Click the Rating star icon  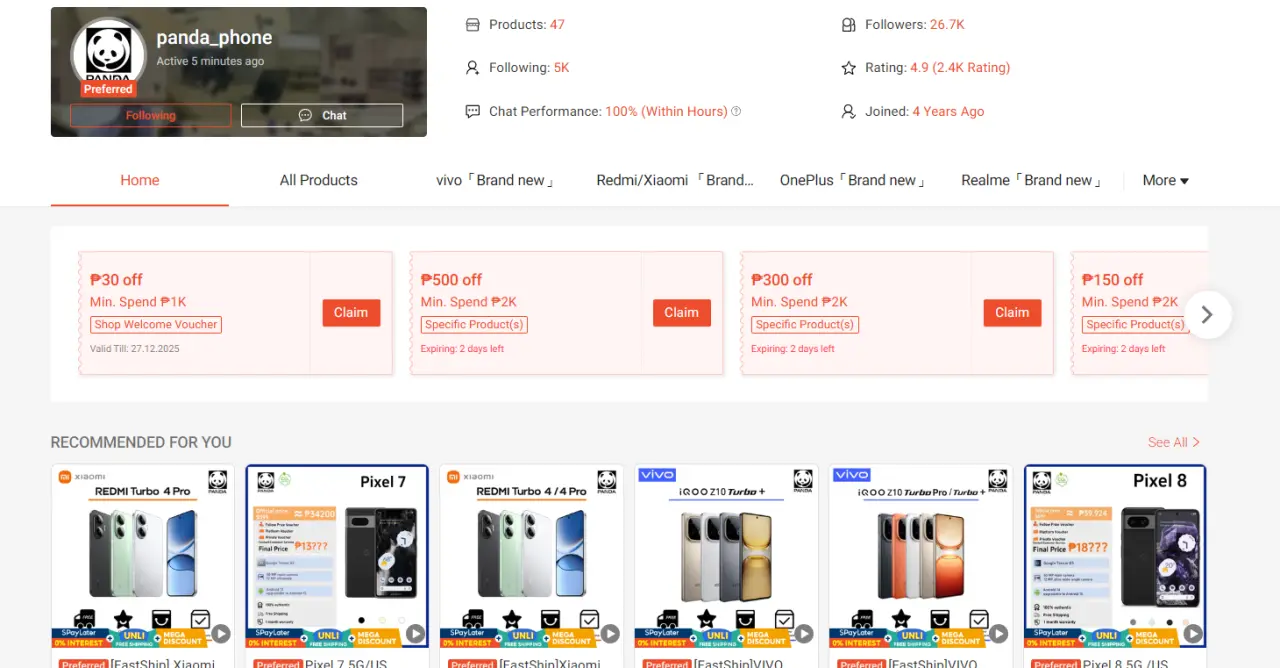(x=849, y=68)
